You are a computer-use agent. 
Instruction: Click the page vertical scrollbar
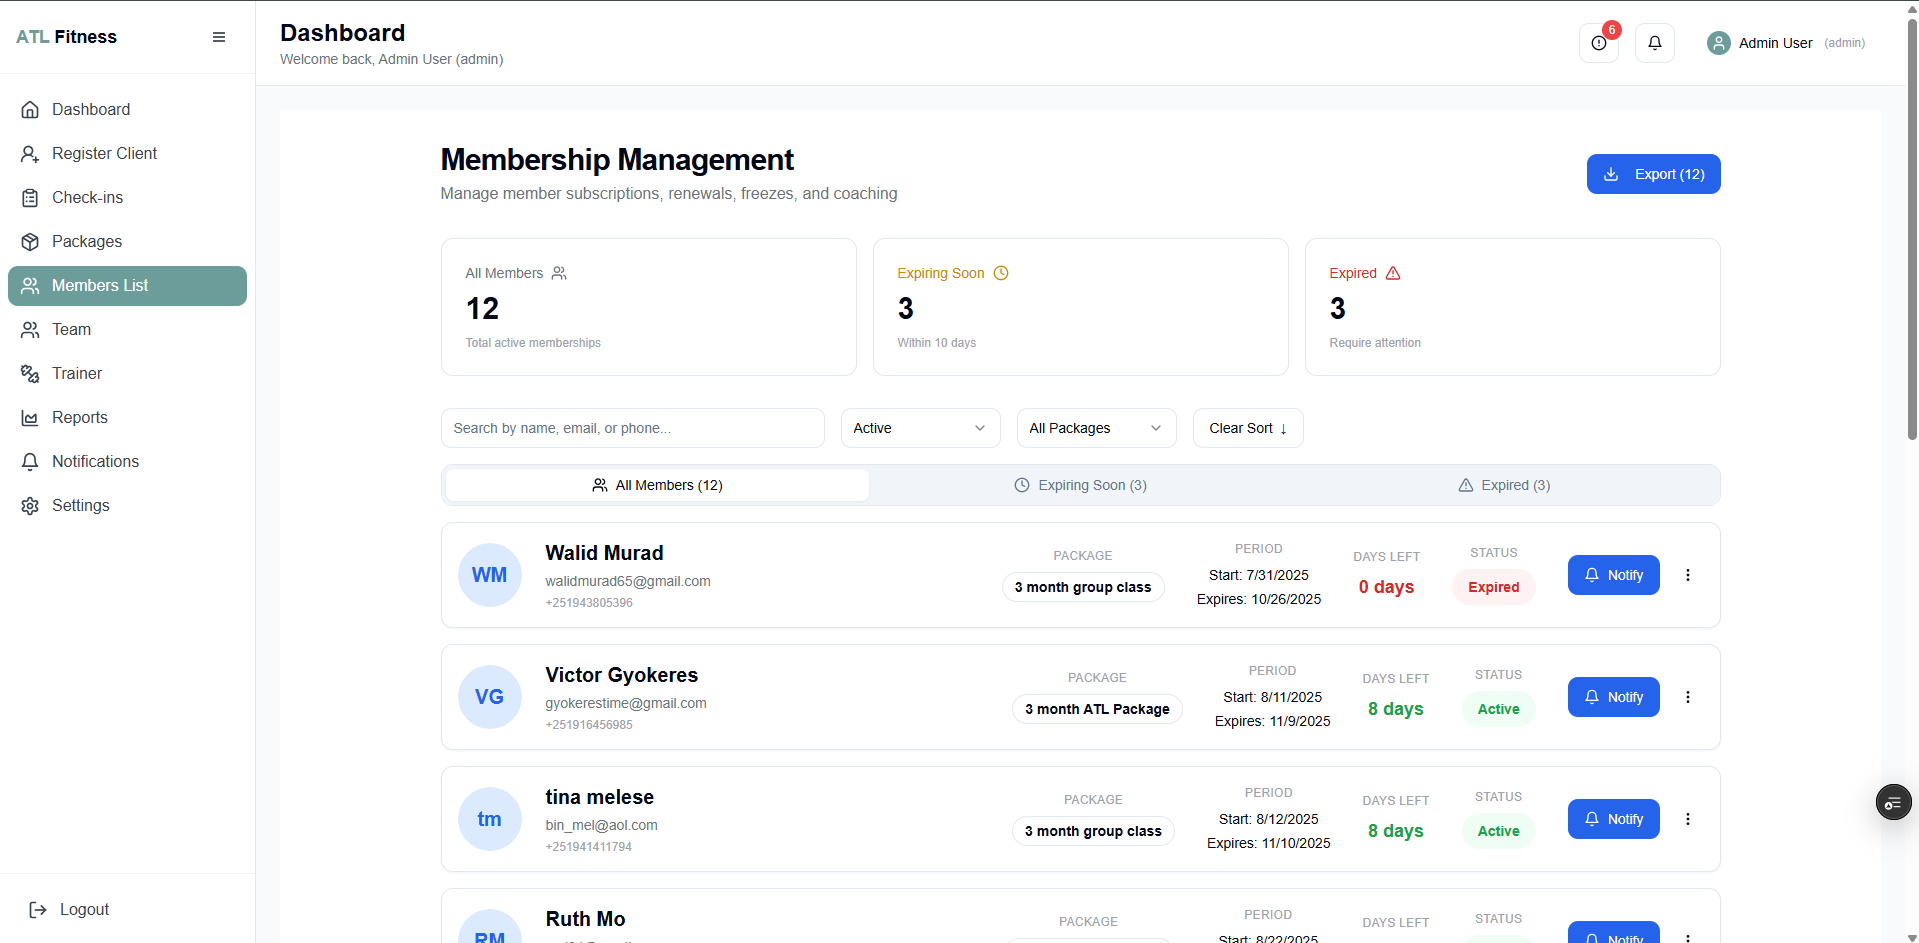[x=1912, y=230]
